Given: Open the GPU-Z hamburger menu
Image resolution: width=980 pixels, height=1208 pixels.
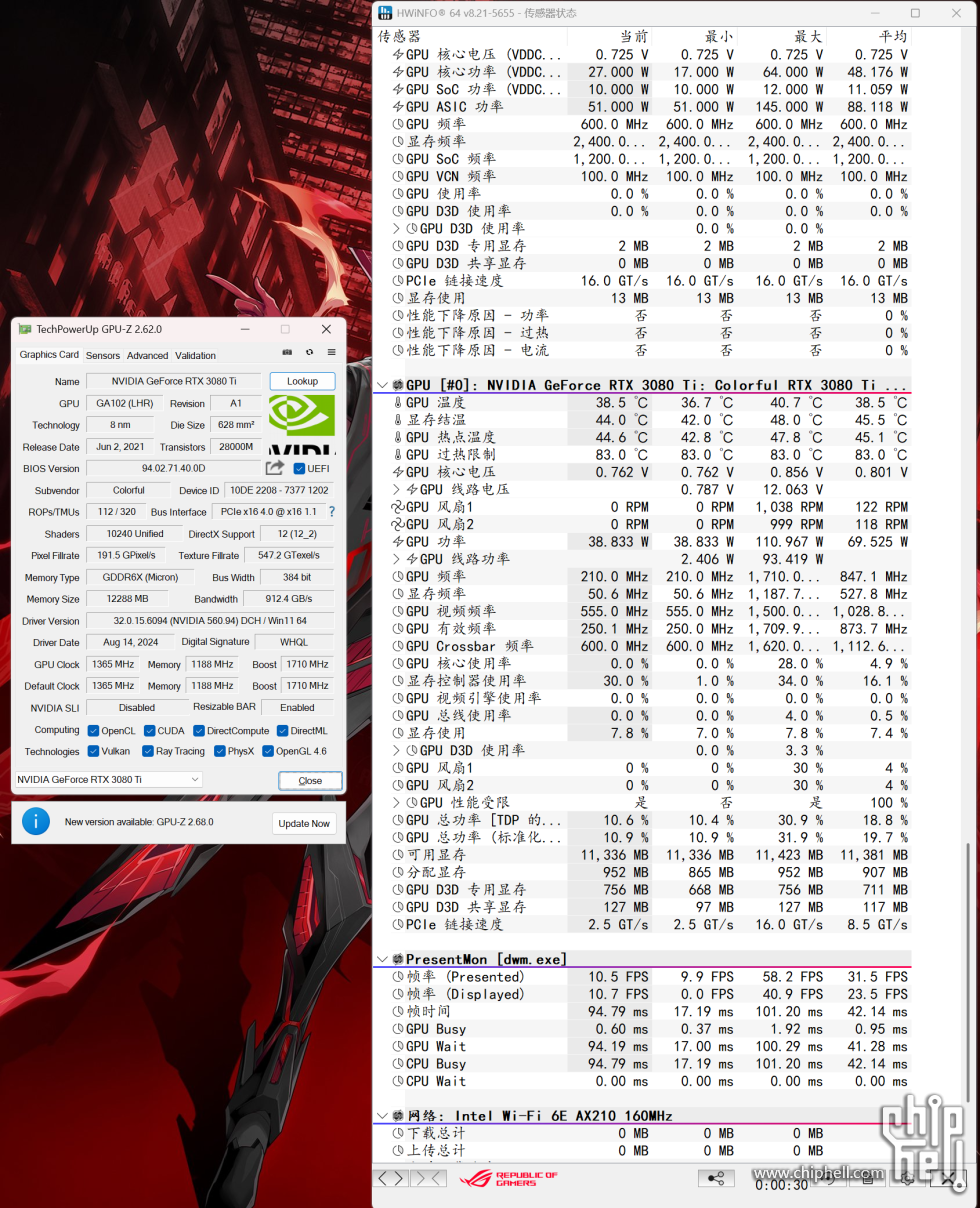Looking at the screenshot, I should coord(331,352).
